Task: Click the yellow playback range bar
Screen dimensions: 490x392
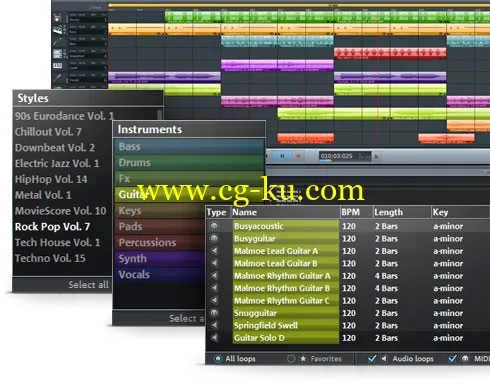Action: [x=299, y=5]
